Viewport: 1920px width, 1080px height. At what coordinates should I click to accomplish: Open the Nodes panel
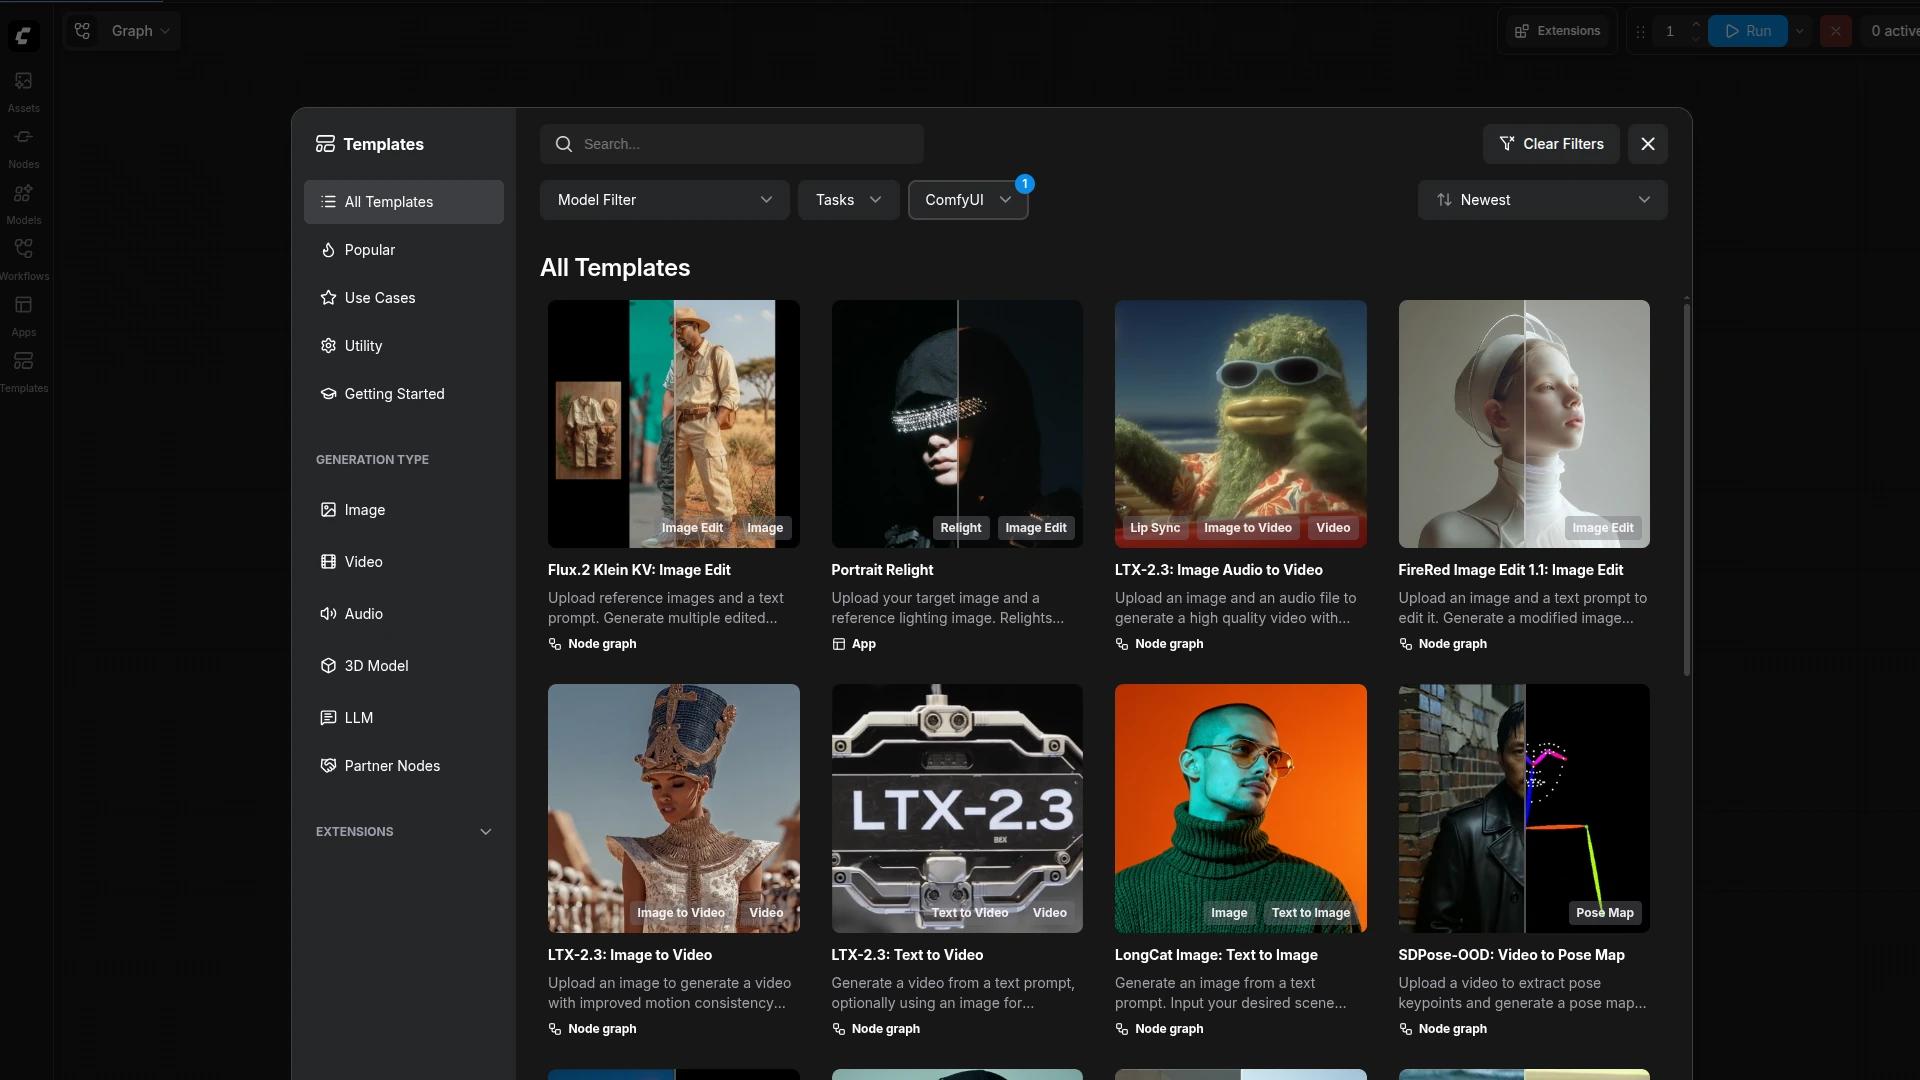23,145
